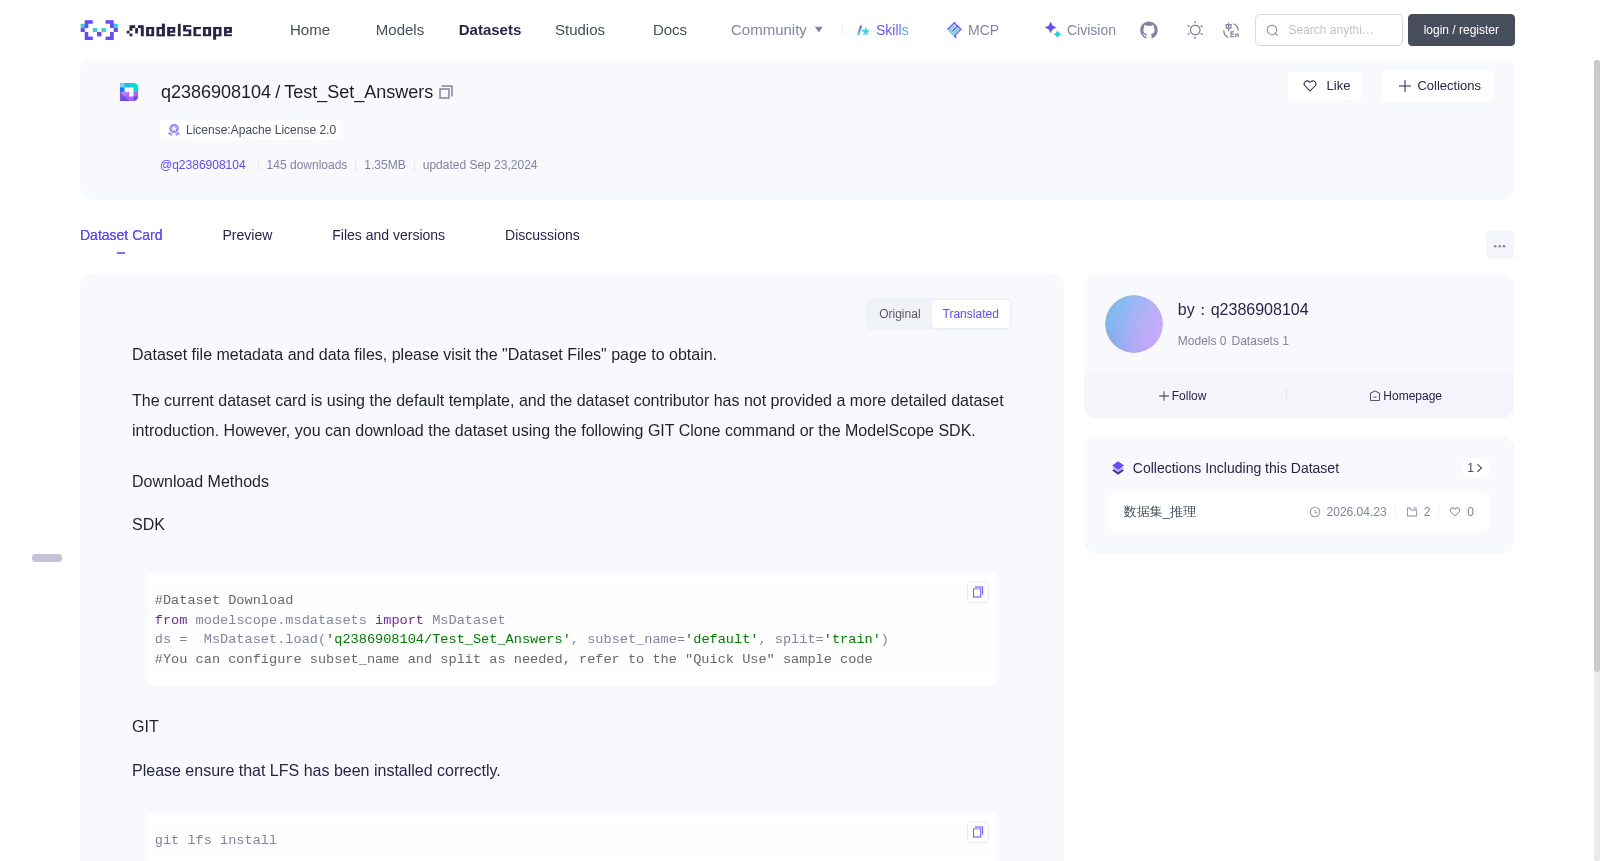Open the @q2386908104 user link
Viewport: 1600px width, 861px height.
coord(203,165)
